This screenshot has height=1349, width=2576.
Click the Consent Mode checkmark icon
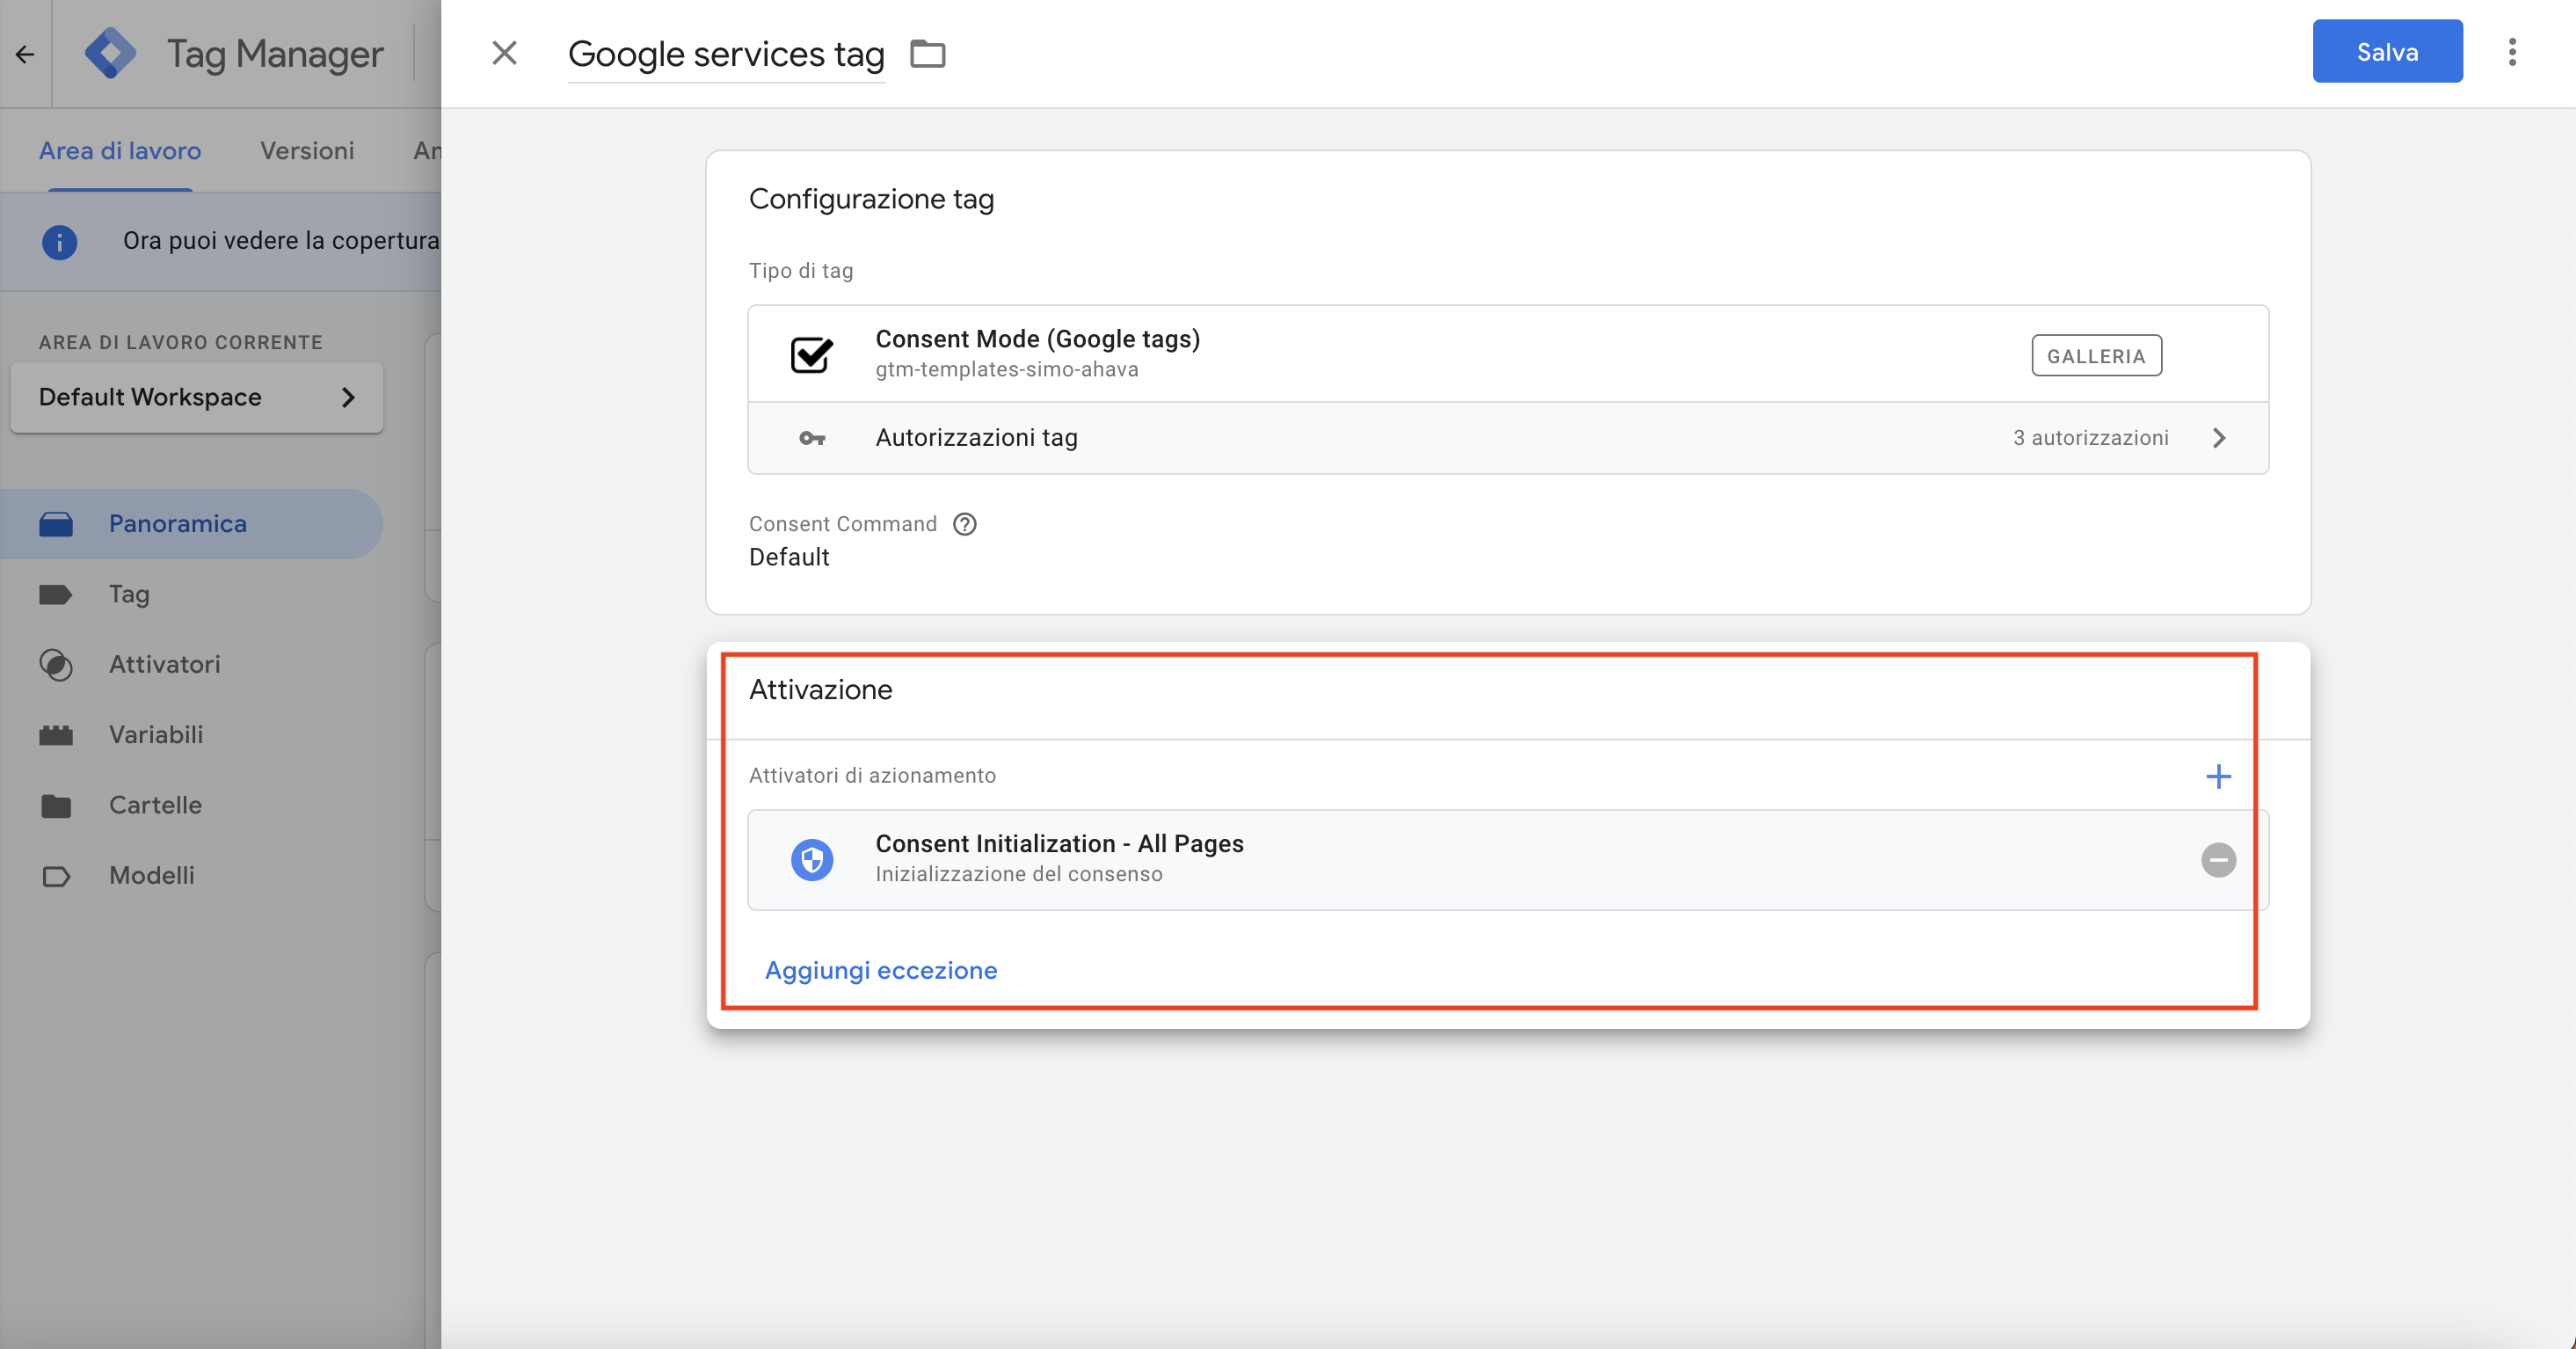(812, 354)
